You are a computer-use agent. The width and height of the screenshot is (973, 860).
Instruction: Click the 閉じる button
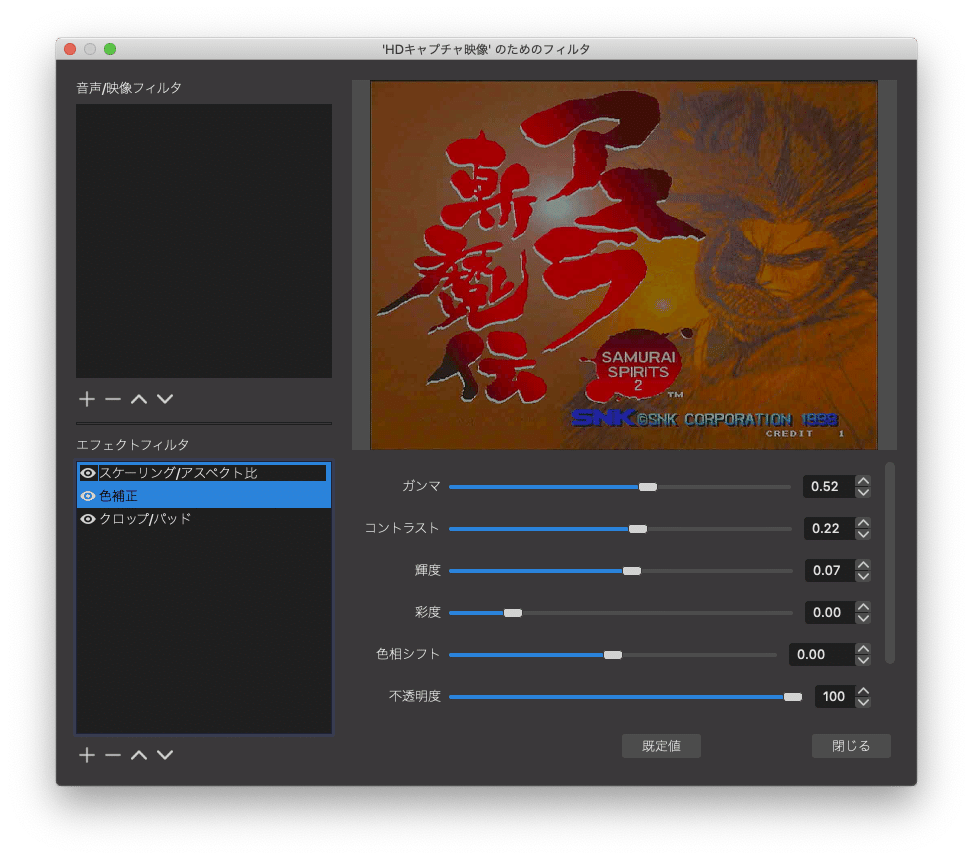(851, 746)
